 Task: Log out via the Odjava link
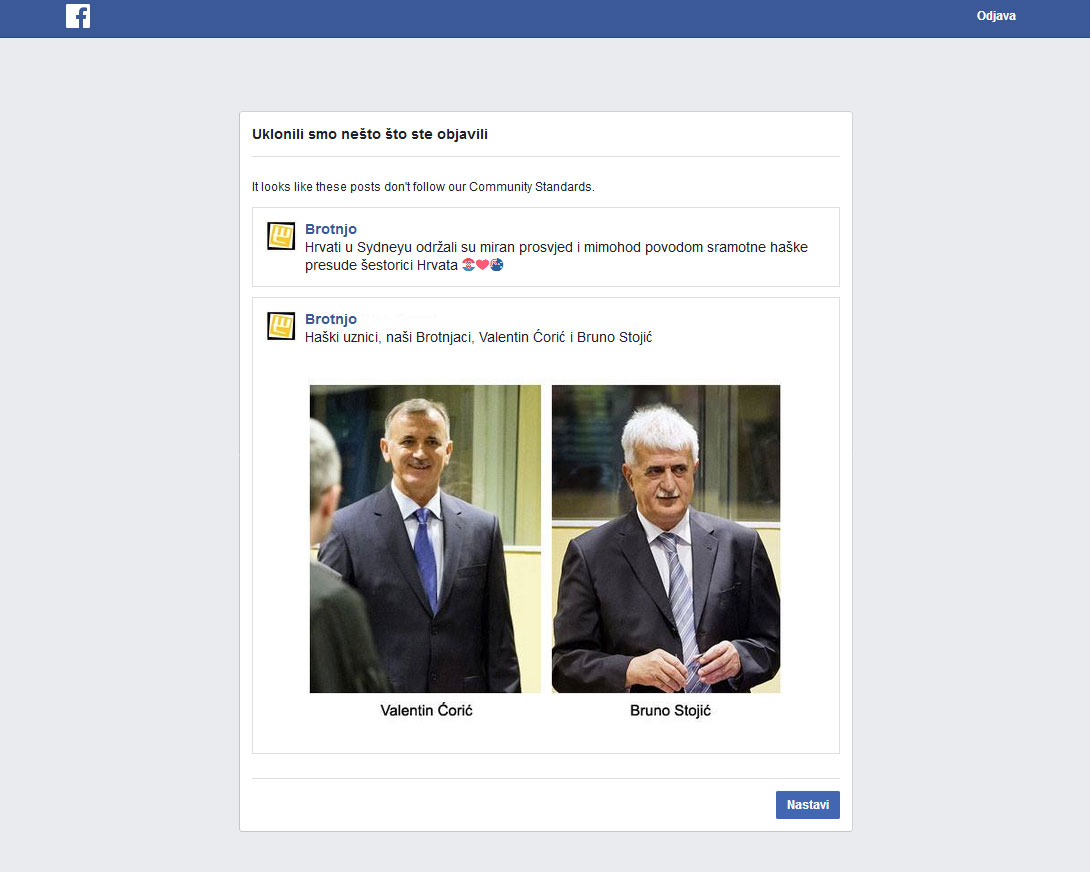click(996, 16)
